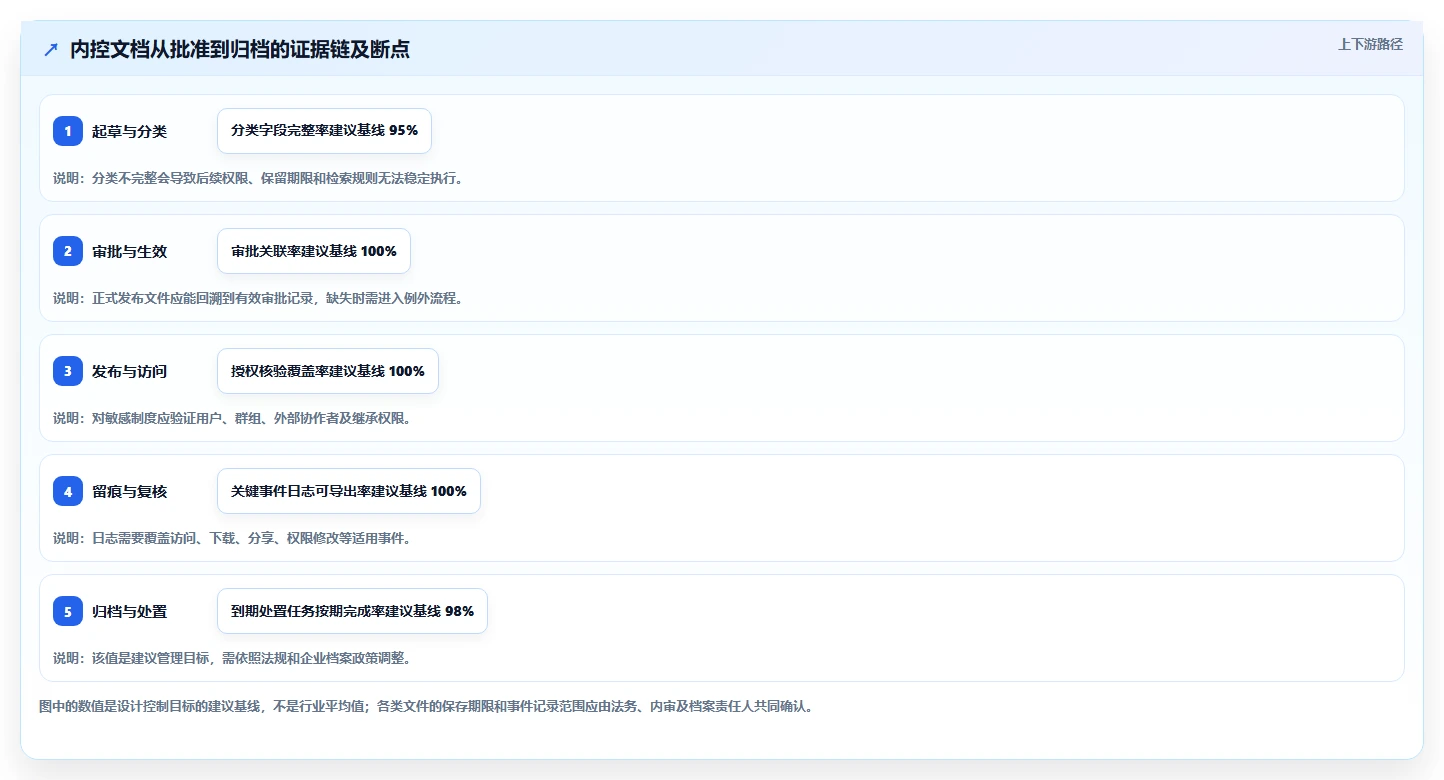
Task: Select the 起草与分类 step title
Action: tap(129, 131)
